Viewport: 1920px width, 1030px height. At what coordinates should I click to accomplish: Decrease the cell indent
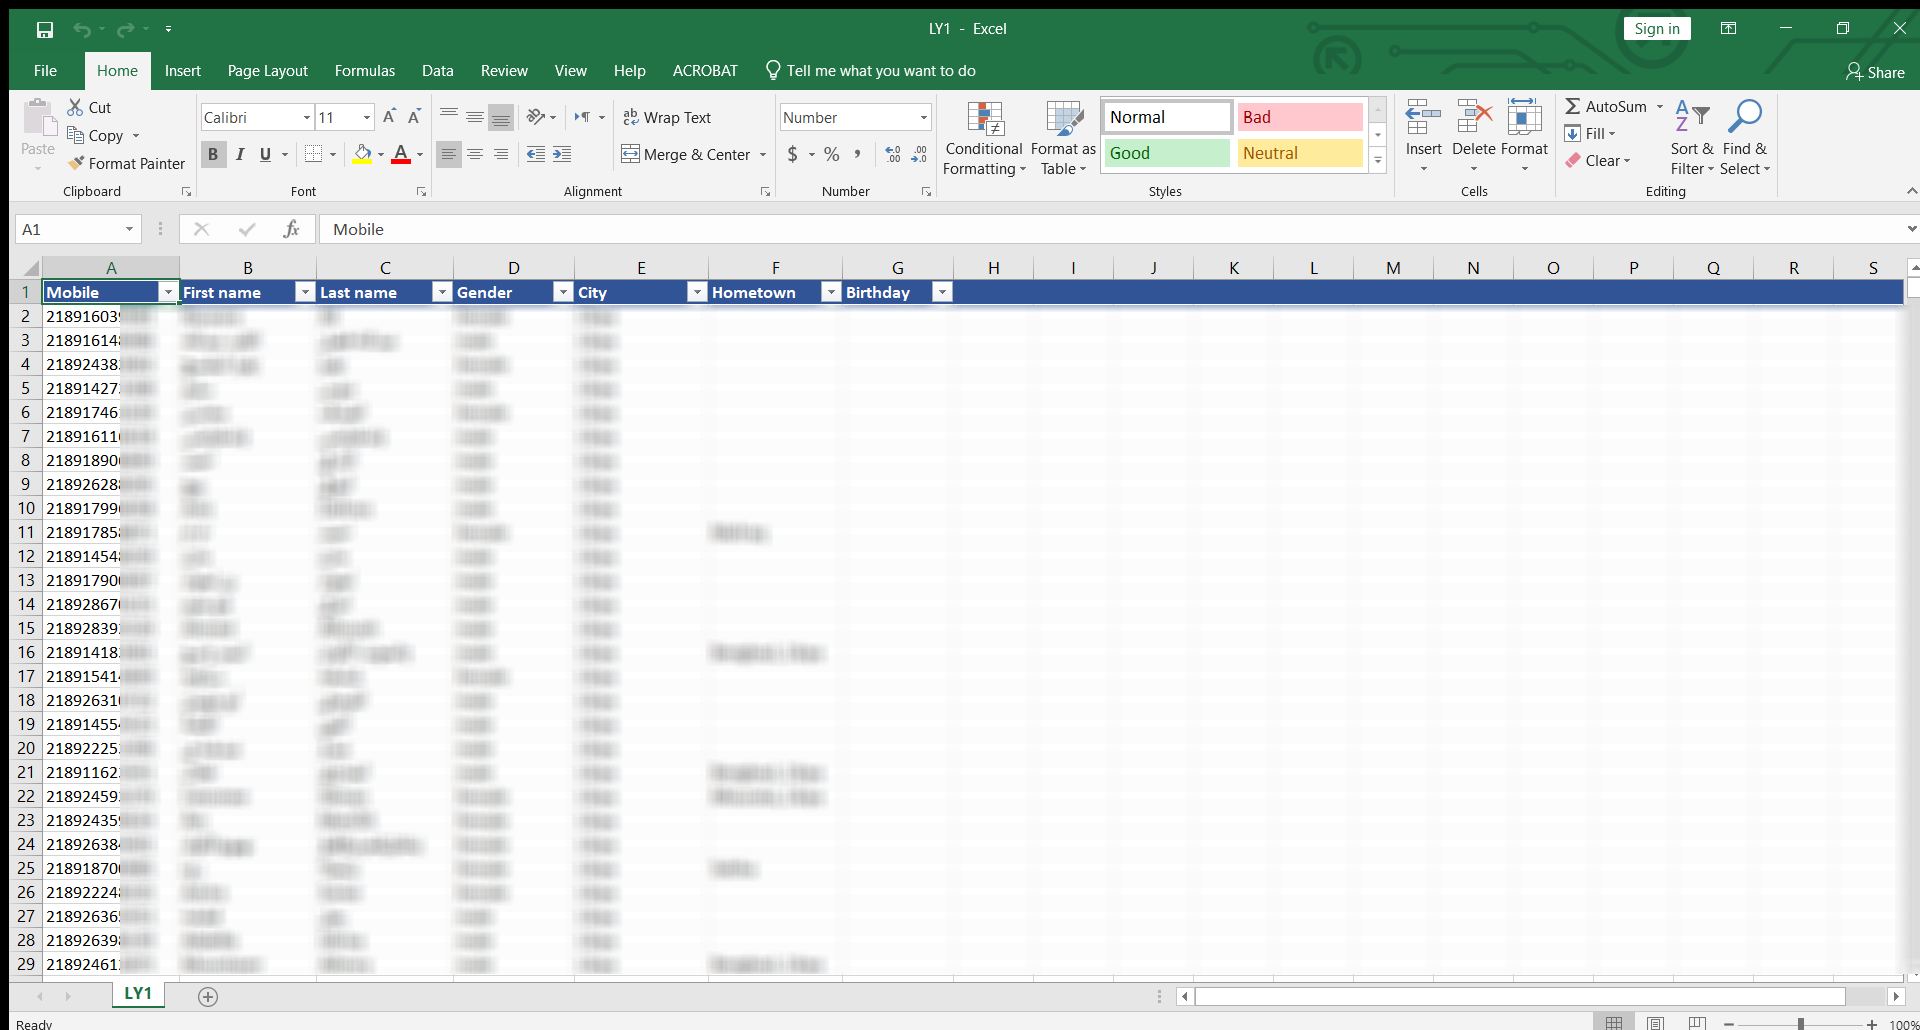pos(536,154)
